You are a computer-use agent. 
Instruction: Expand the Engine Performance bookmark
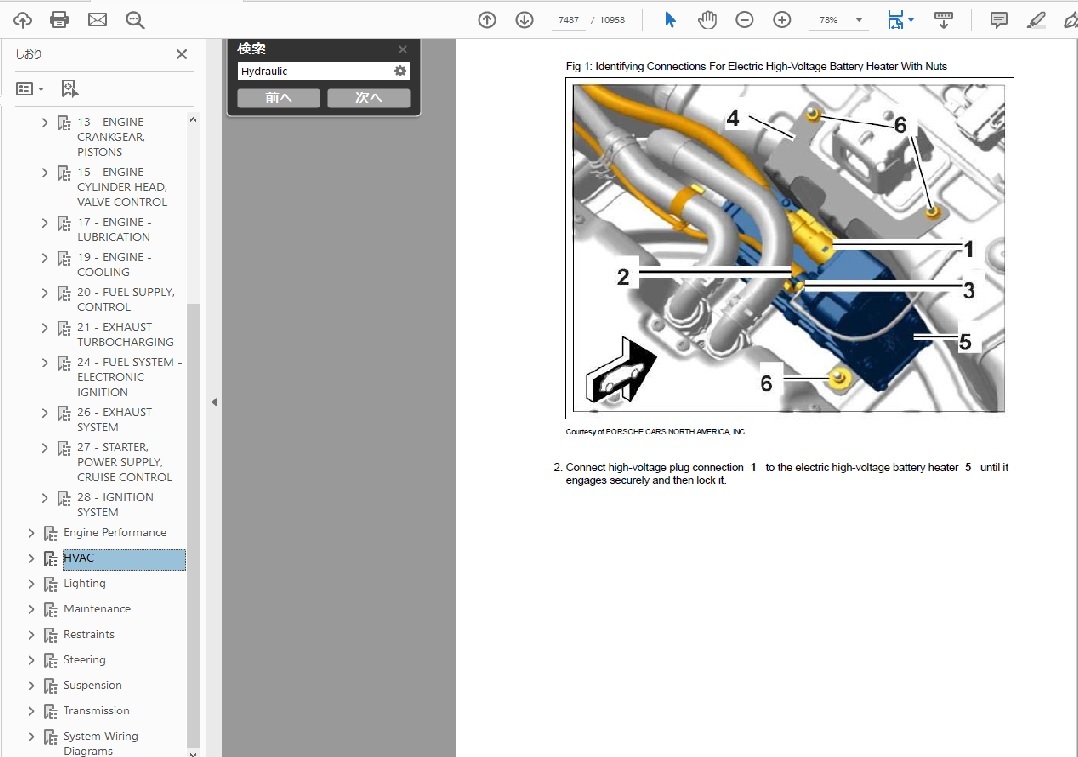(x=31, y=533)
